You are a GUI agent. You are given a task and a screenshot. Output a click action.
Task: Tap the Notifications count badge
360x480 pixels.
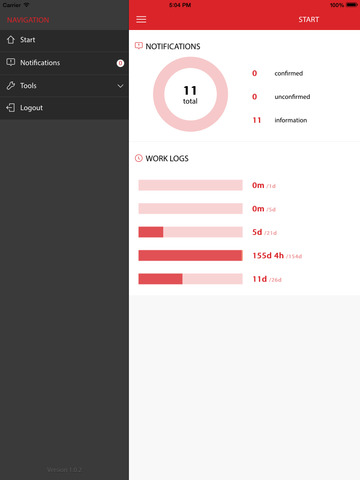tap(120, 63)
